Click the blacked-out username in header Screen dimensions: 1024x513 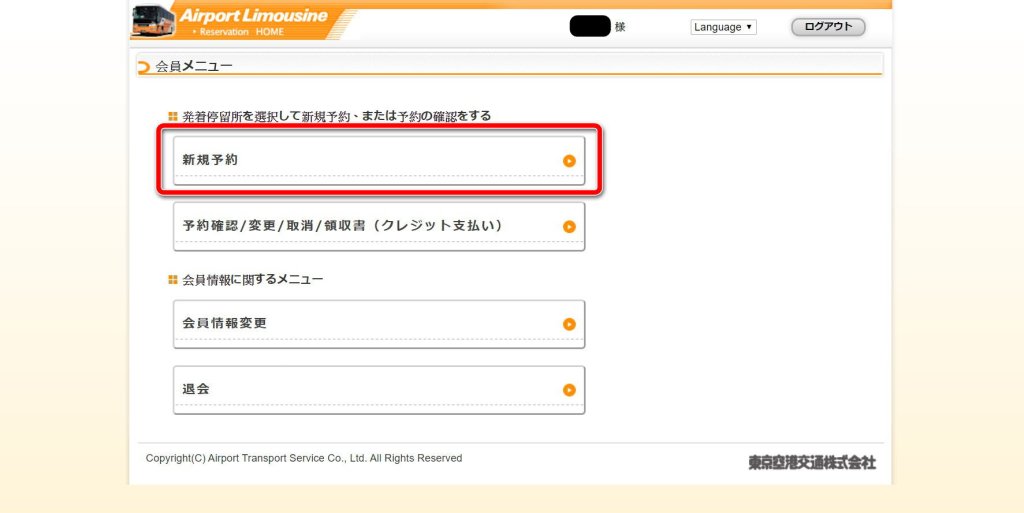coord(590,27)
